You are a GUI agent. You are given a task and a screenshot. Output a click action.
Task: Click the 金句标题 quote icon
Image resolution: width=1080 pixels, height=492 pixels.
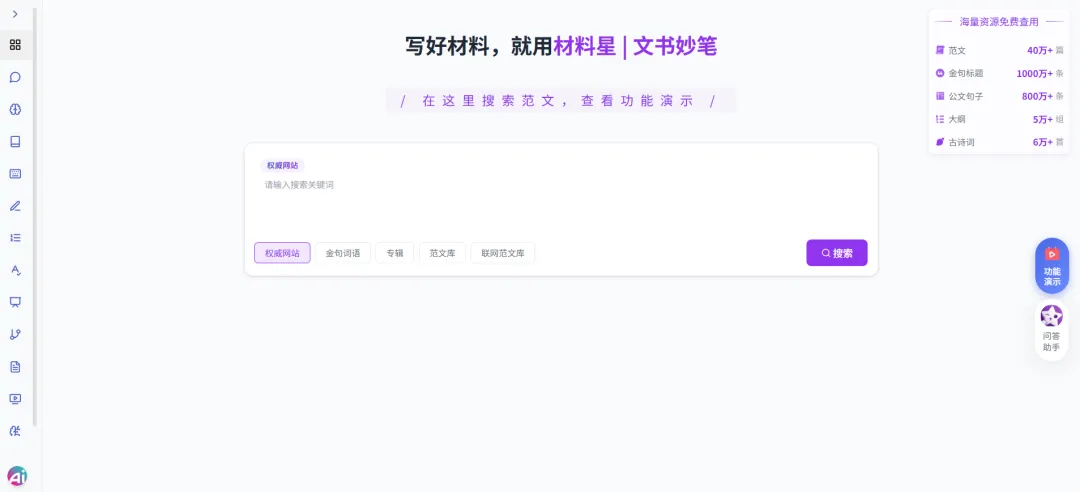pos(940,73)
